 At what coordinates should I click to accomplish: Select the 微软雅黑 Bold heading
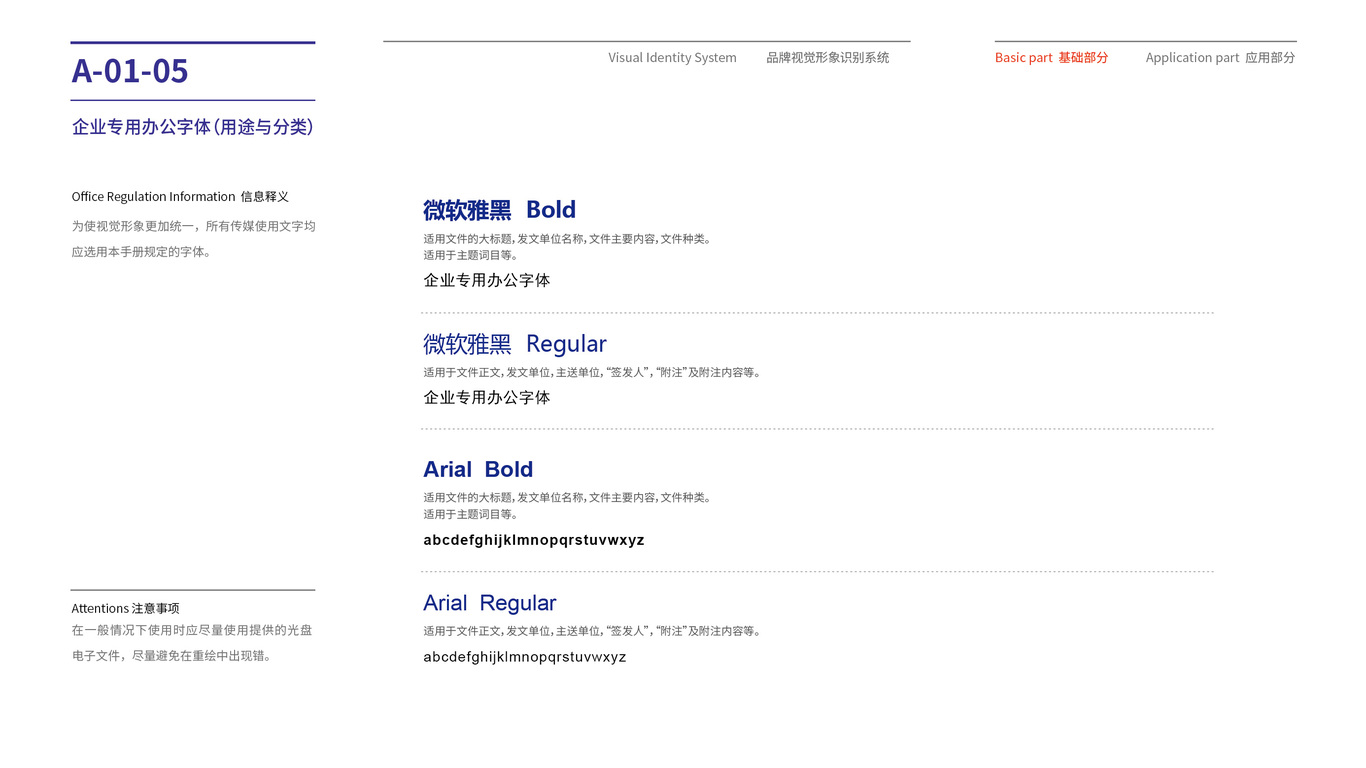[x=499, y=210]
